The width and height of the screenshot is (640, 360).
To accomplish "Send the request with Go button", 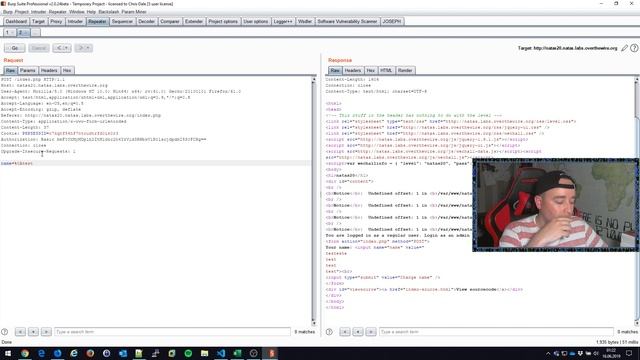I will 15,48.
